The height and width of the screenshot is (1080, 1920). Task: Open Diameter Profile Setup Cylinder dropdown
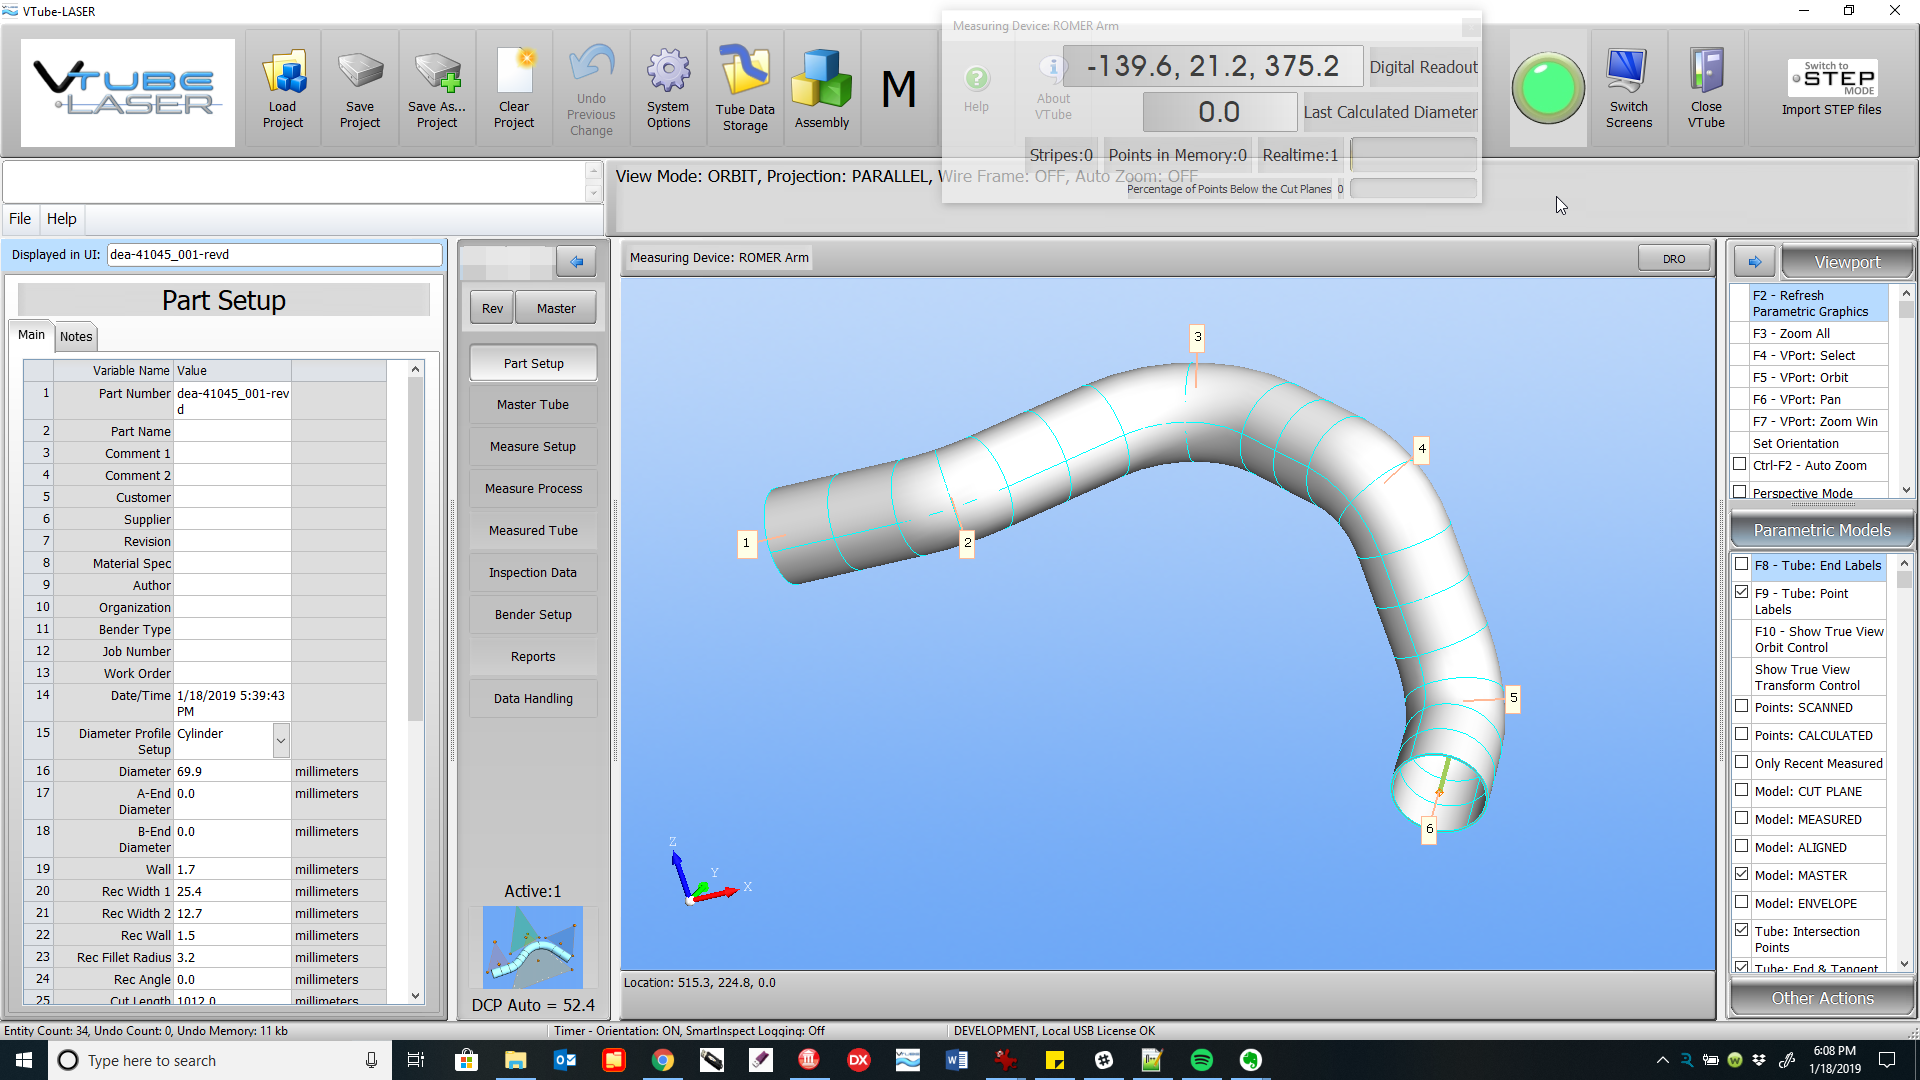click(281, 741)
